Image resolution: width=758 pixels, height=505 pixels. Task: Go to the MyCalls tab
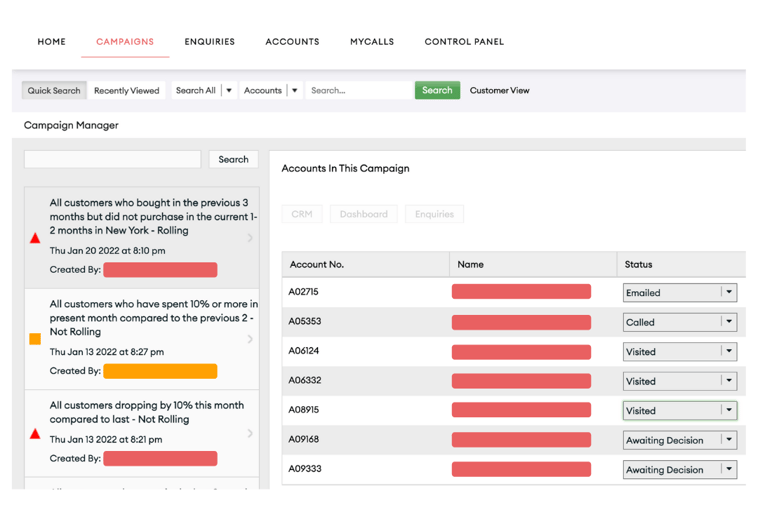click(x=372, y=42)
